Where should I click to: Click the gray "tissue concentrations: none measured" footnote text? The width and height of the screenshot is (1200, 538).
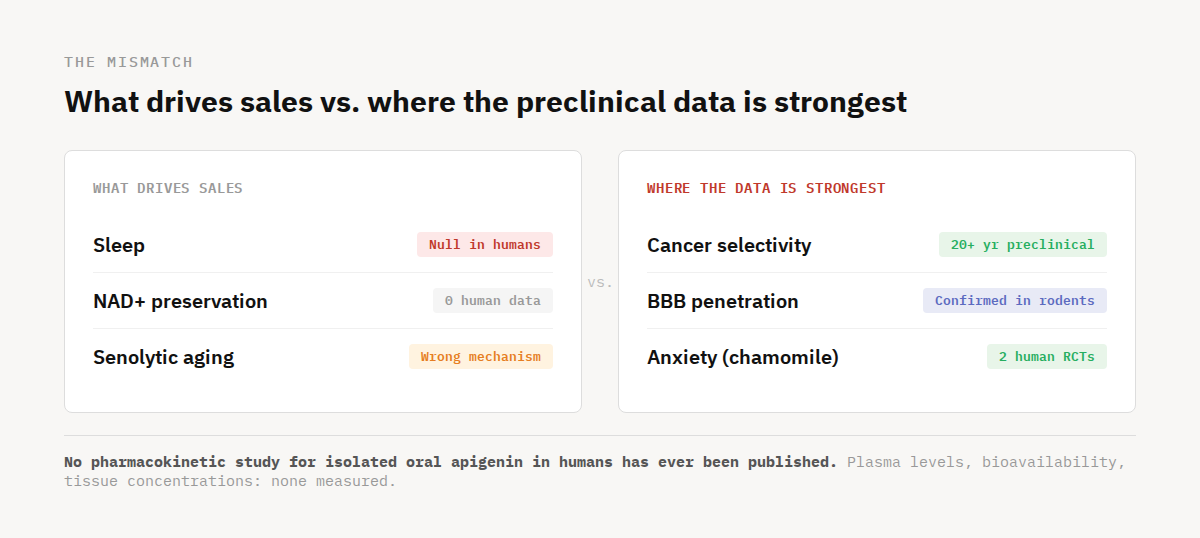pos(230,481)
